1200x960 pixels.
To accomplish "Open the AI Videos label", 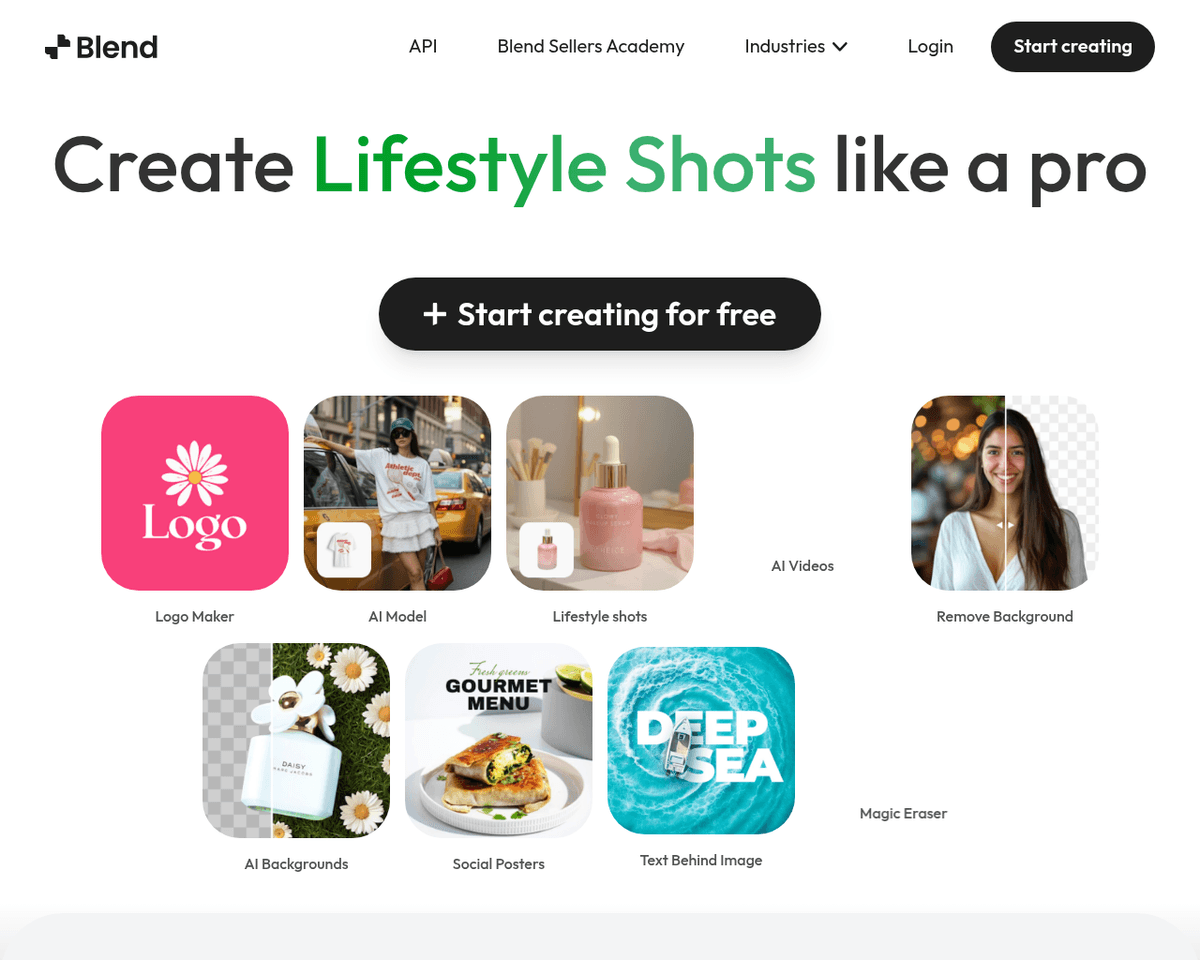I will tap(802, 566).
